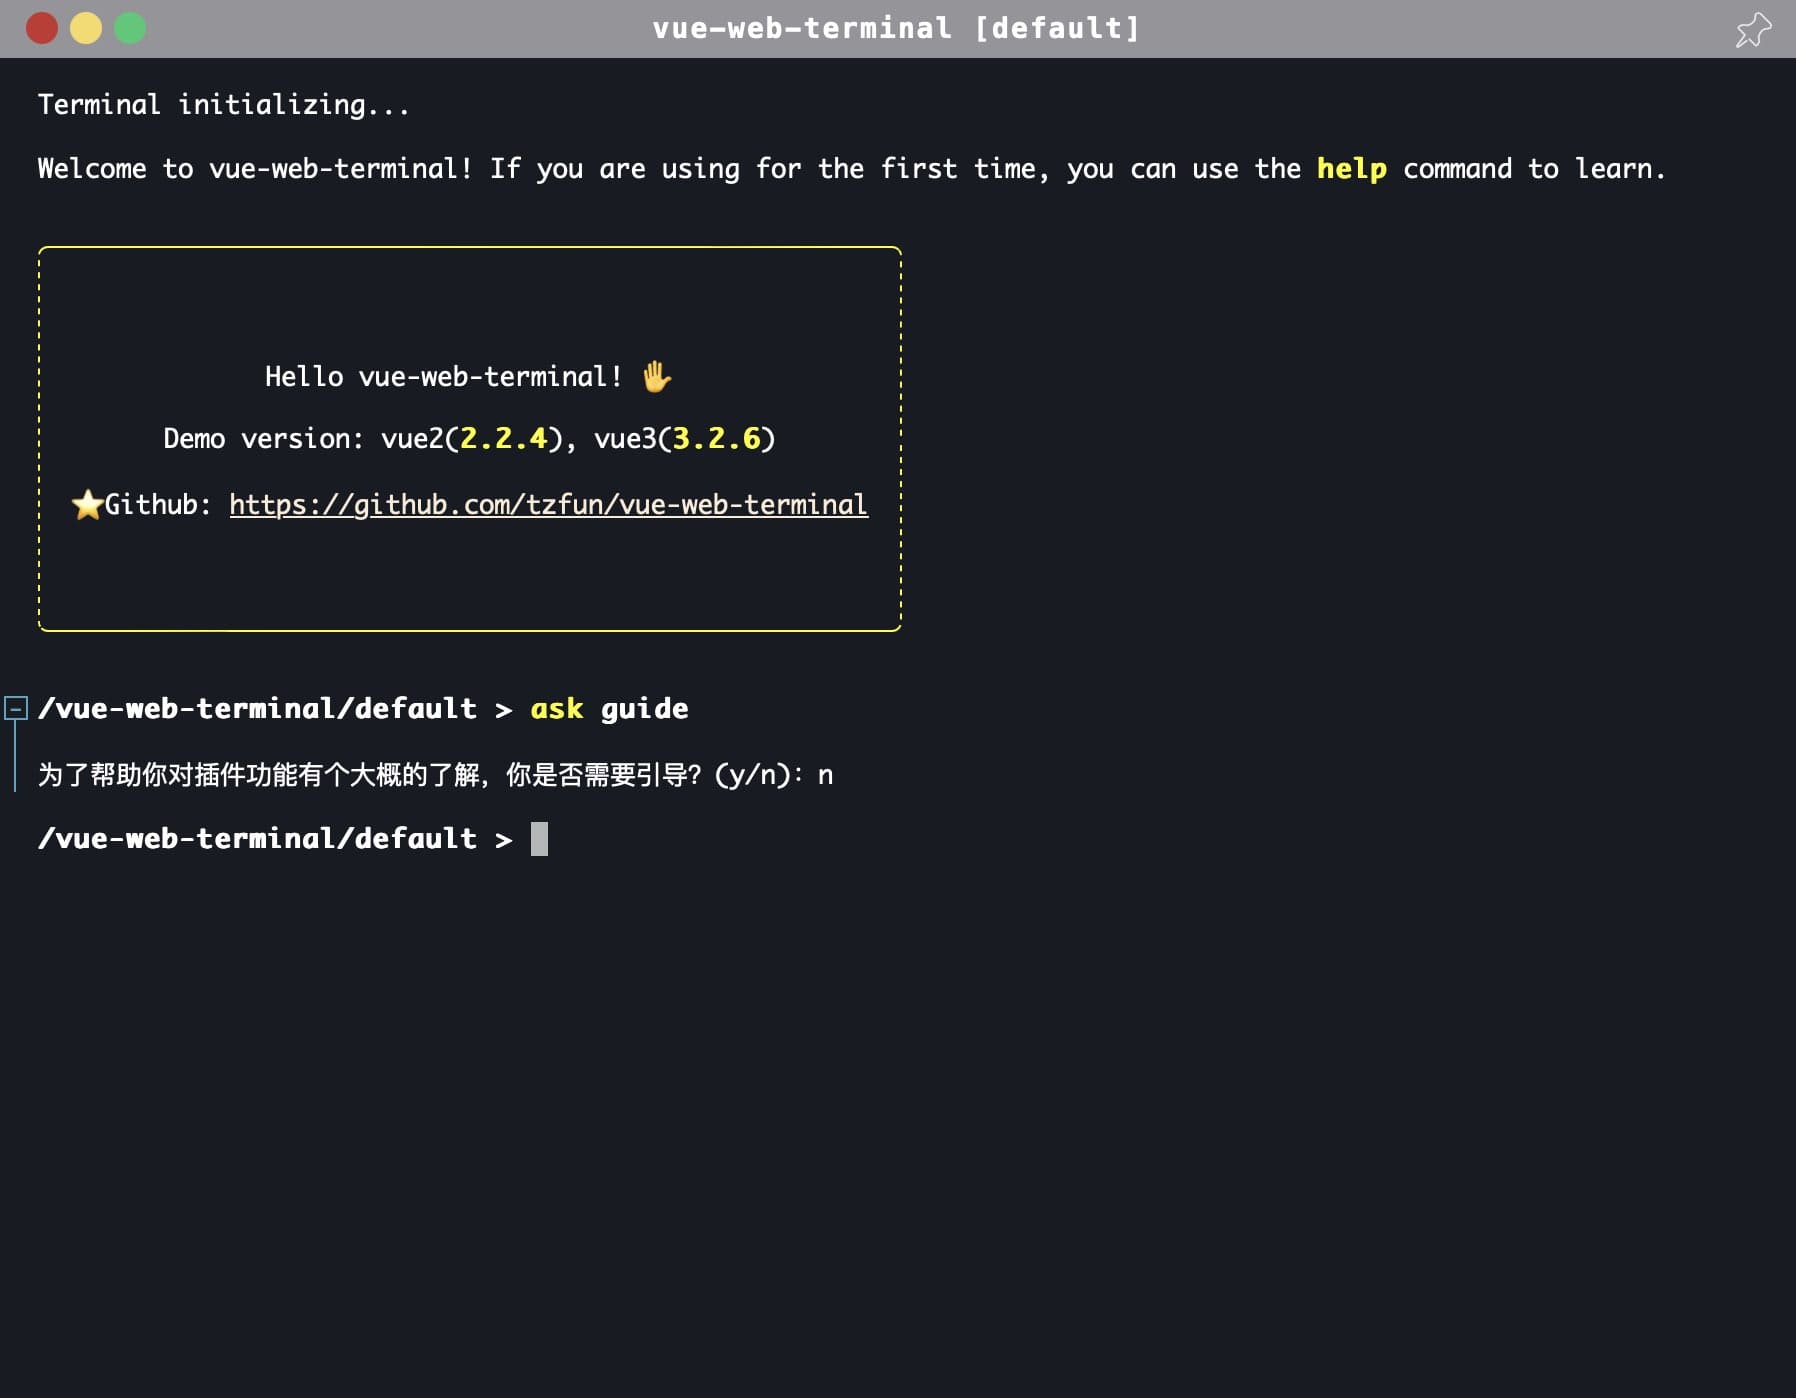Click the 'Hello vue-web-terminal!' greeting text
The image size is (1796, 1398).
pyautogui.click(x=443, y=377)
